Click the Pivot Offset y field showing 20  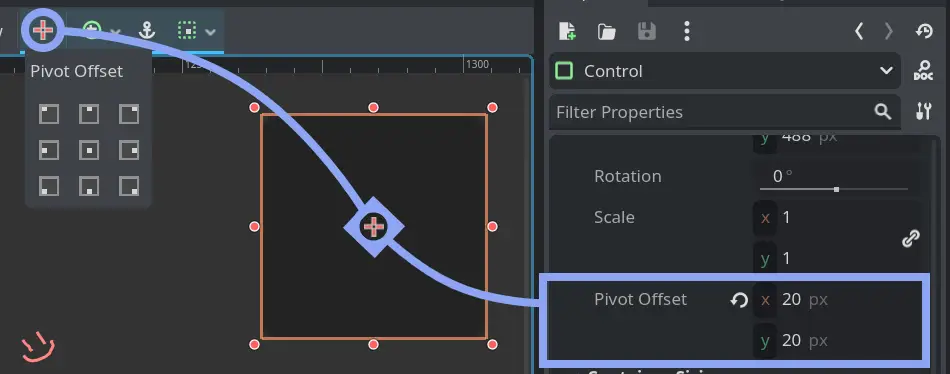pyautogui.click(x=836, y=341)
